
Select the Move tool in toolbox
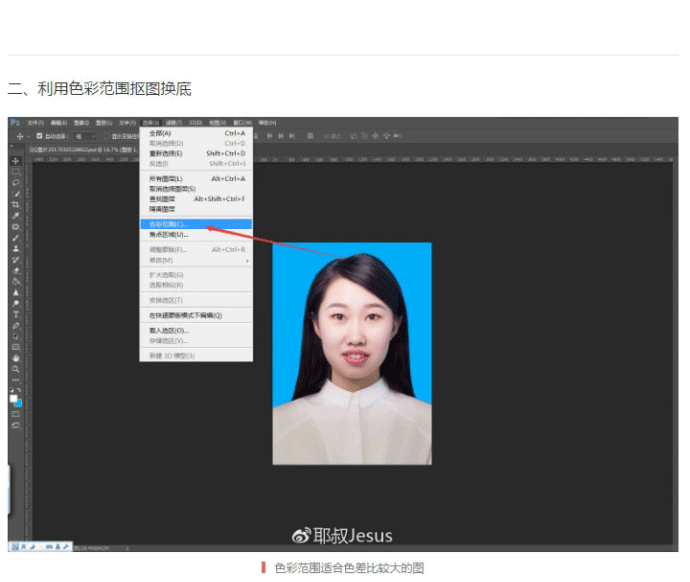coord(16,161)
